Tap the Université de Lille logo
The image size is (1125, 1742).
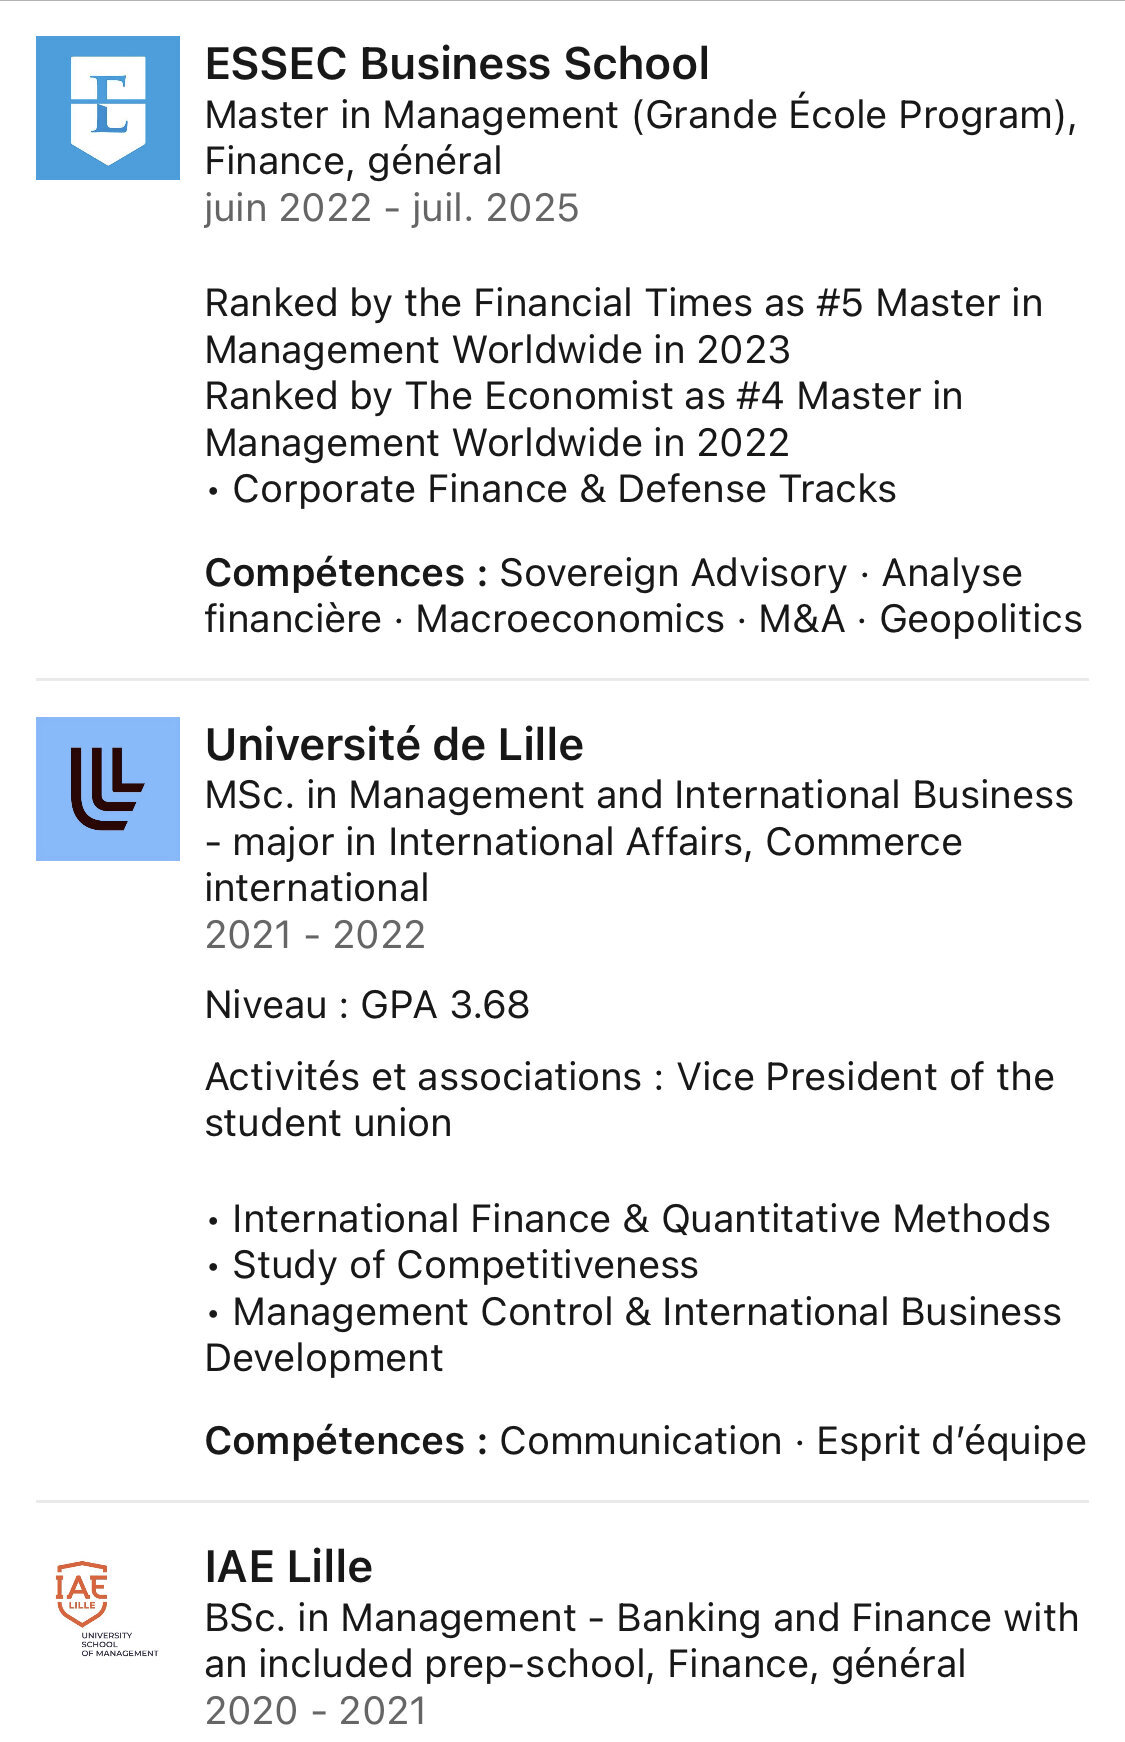(x=108, y=789)
